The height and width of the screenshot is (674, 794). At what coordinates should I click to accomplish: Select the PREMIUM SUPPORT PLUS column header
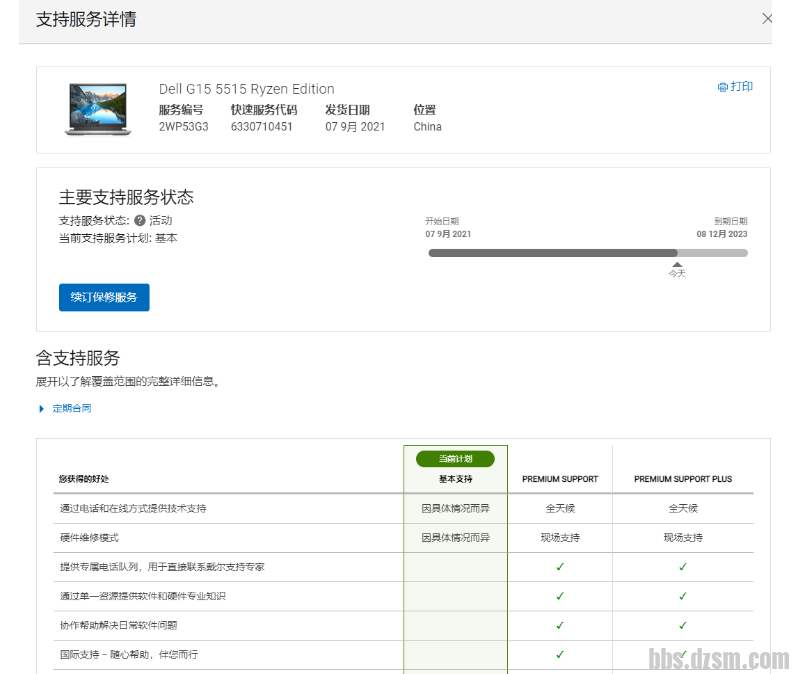[683, 479]
